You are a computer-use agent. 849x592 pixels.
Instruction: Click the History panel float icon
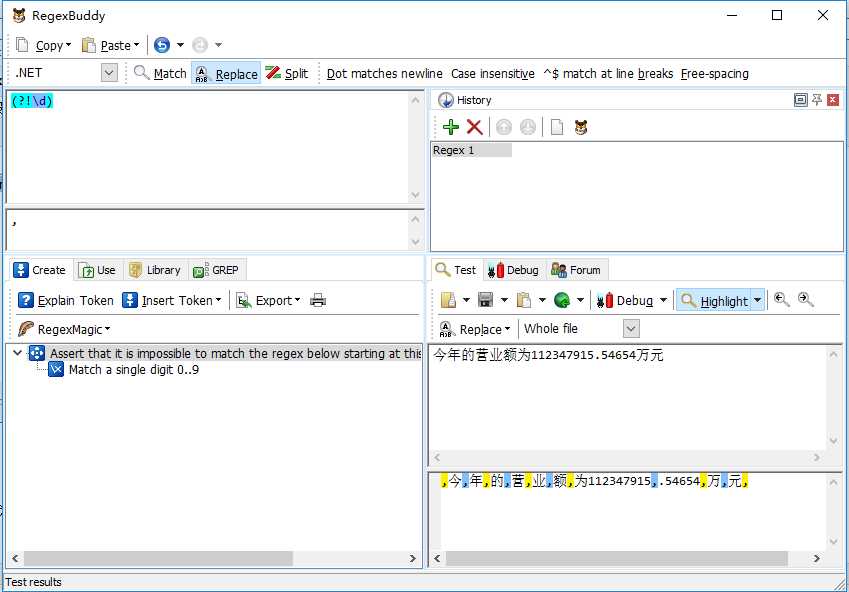pos(800,100)
